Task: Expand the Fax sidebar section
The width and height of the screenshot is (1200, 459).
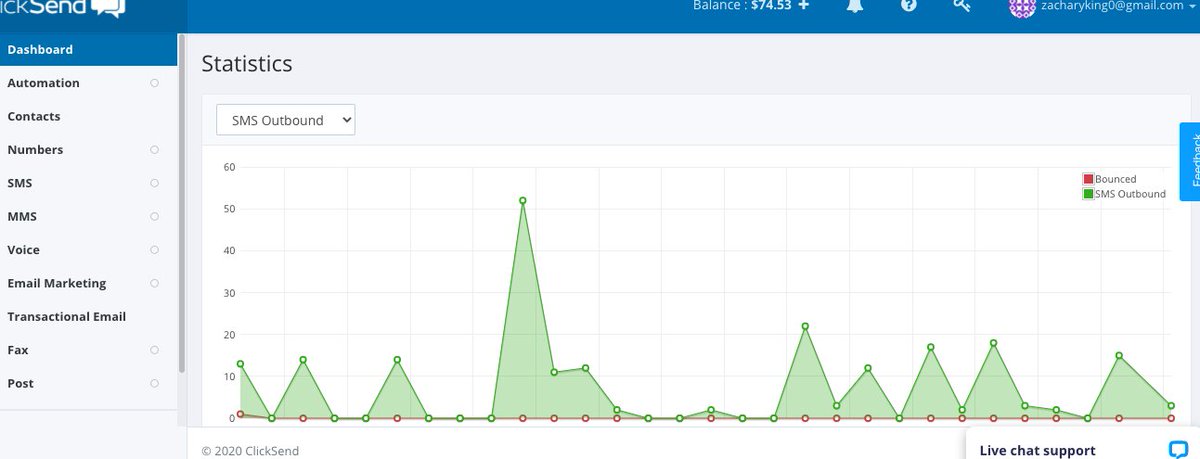Action: tap(154, 350)
